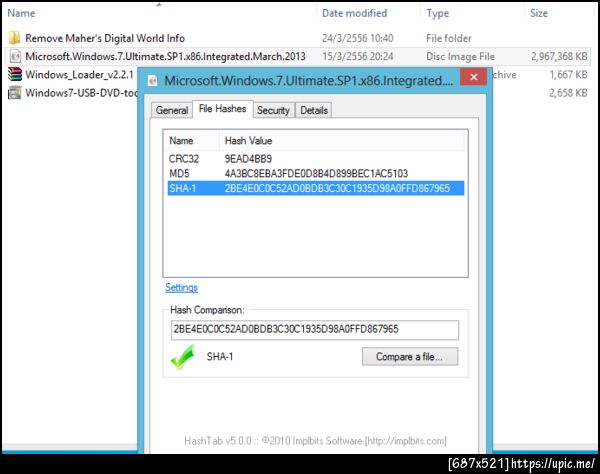This screenshot has width=600, height=474.
Task: Select the CRC32 hash row
Action: pyautogui.click(x=316, y=159)
